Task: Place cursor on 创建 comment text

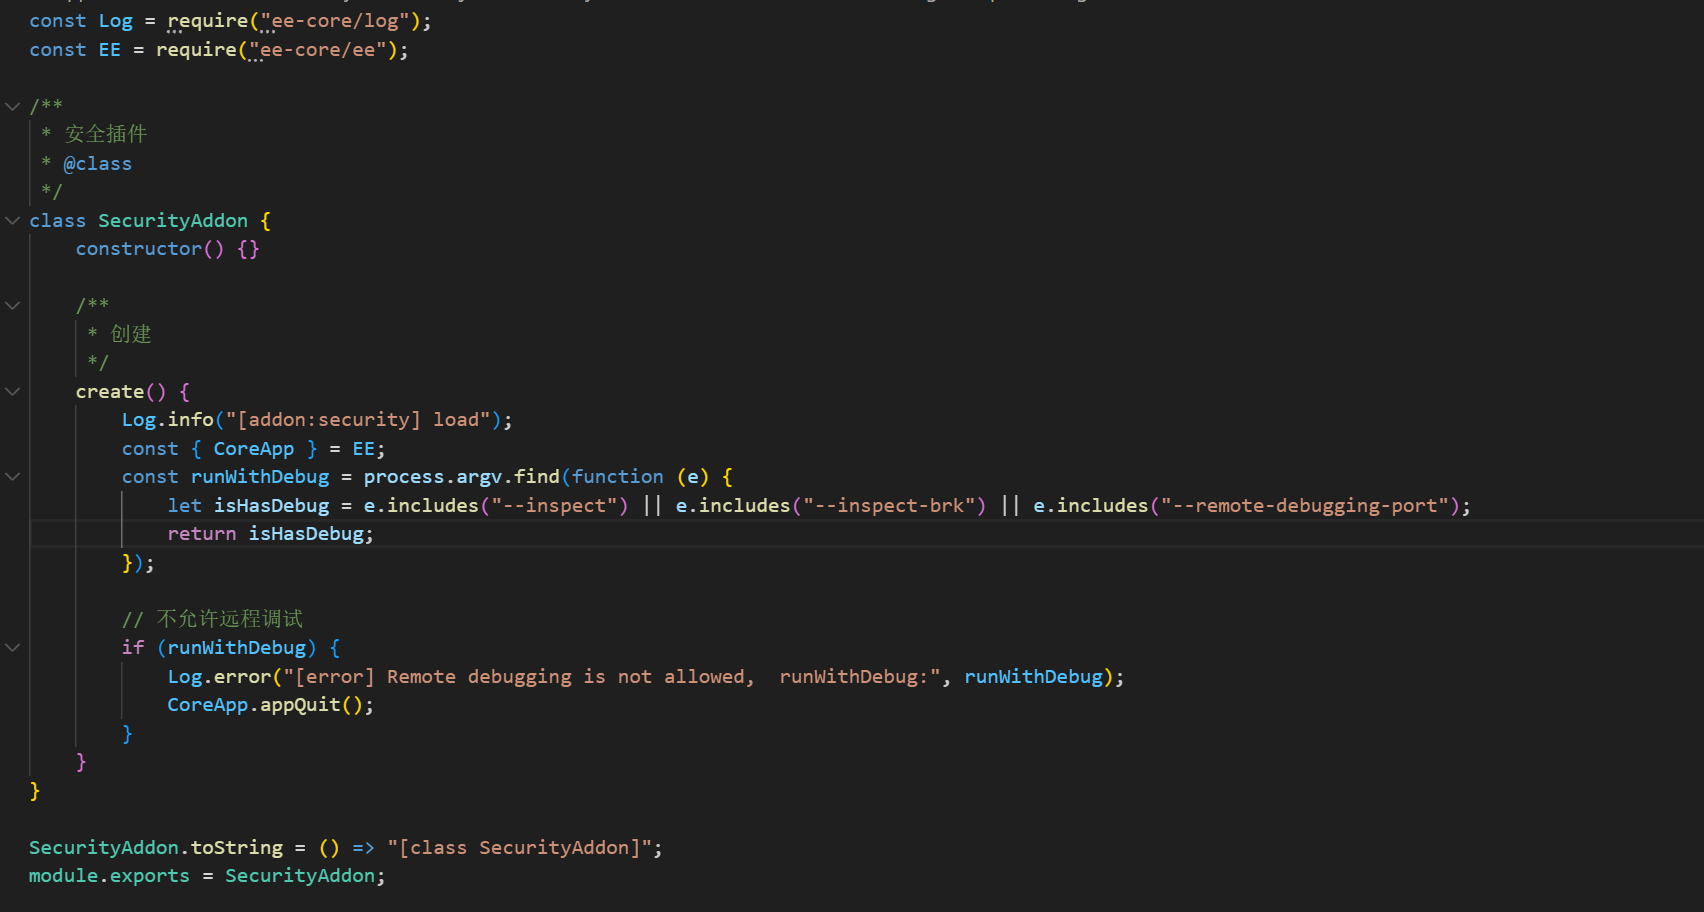Action: pos(131,334)
